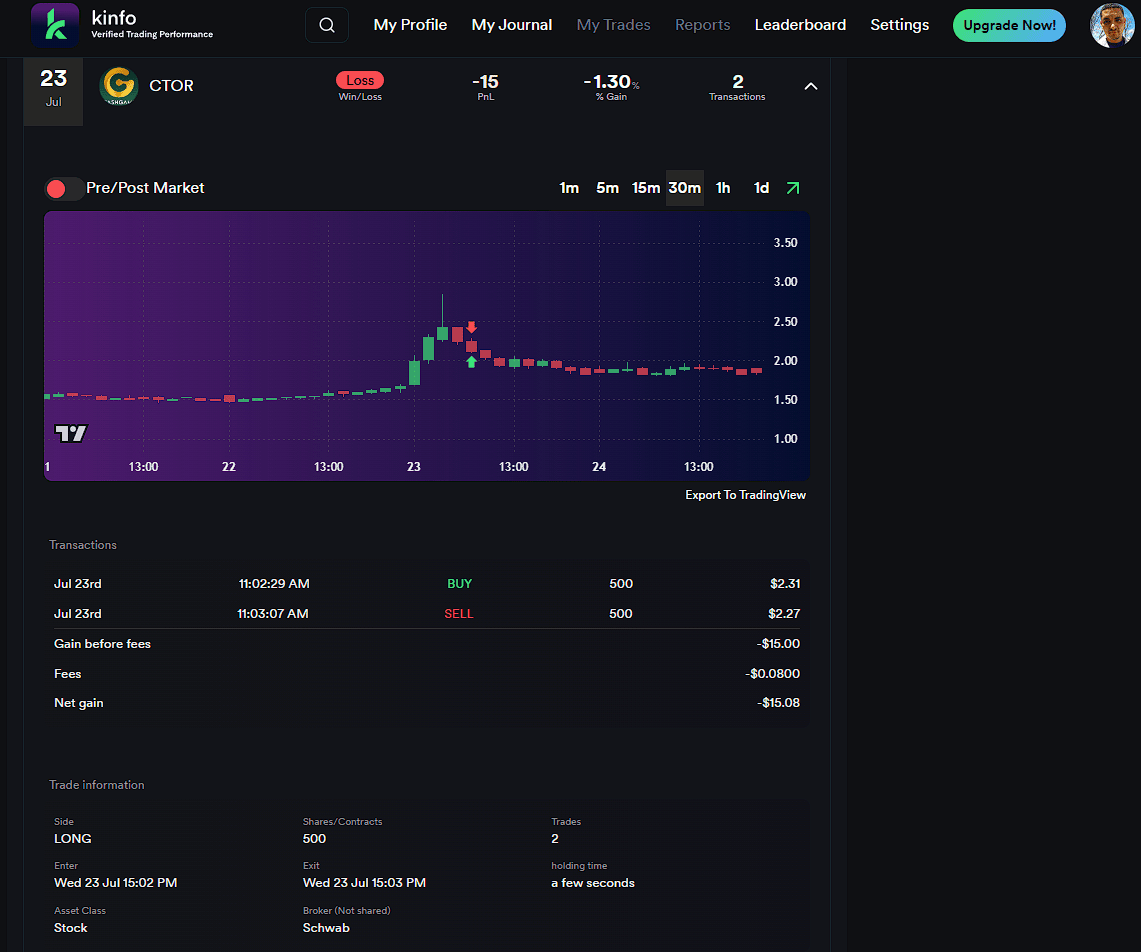Click the Upgrade Now! button
This screenshot has height=952, width=1141.
[1009, 25]
